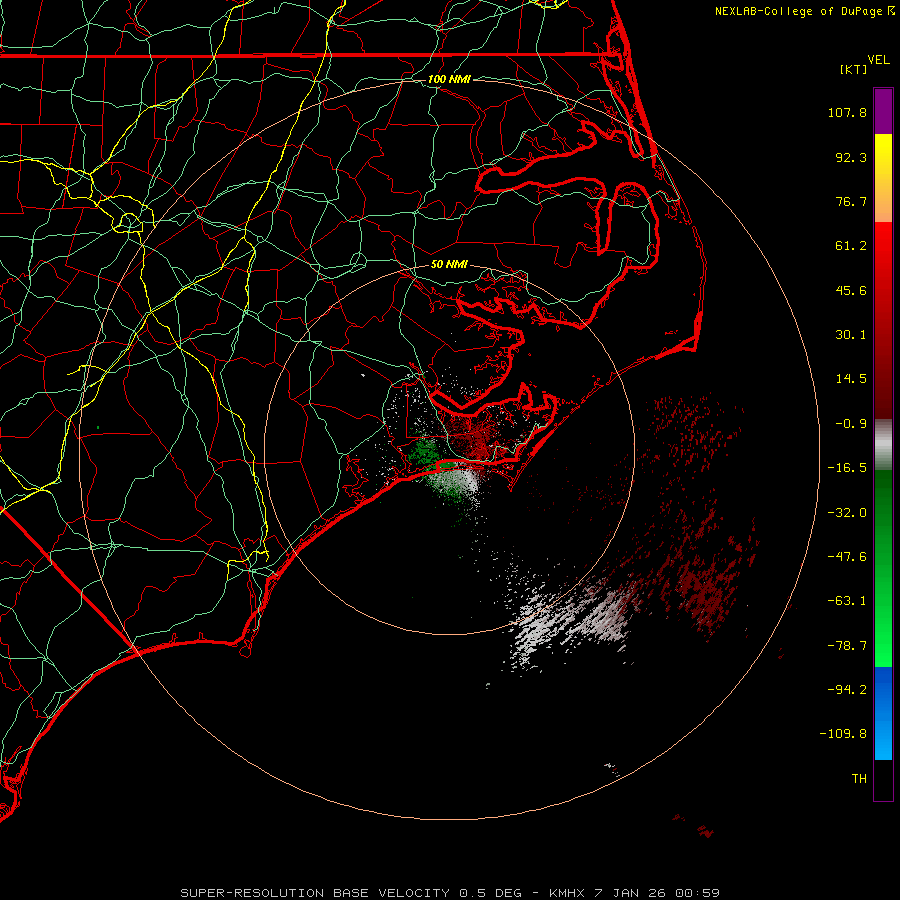Click the -0.9 velocity scale value

click(851, 424)
